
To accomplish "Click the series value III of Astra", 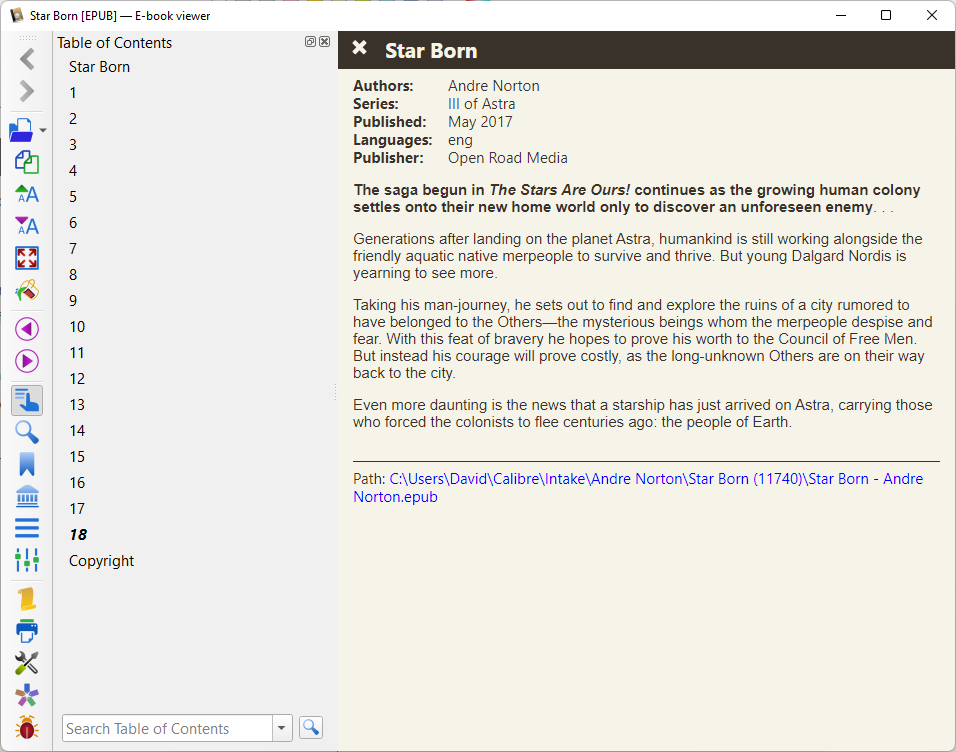I will tap(482, 104).
